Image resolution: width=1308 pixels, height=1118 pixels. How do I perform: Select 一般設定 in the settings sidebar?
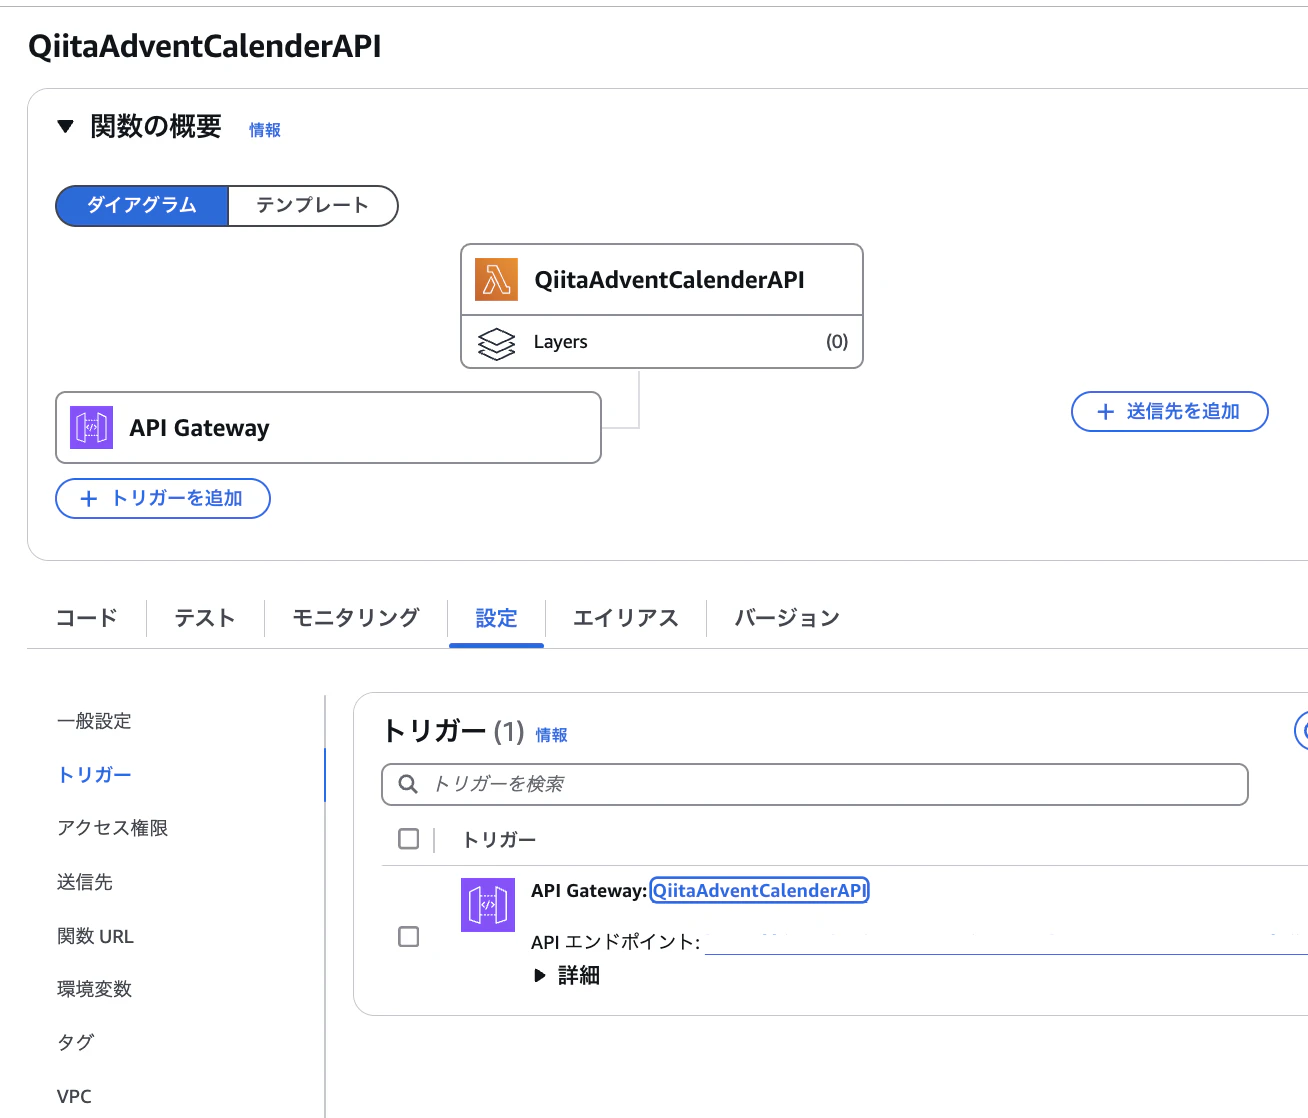point(94,721)
